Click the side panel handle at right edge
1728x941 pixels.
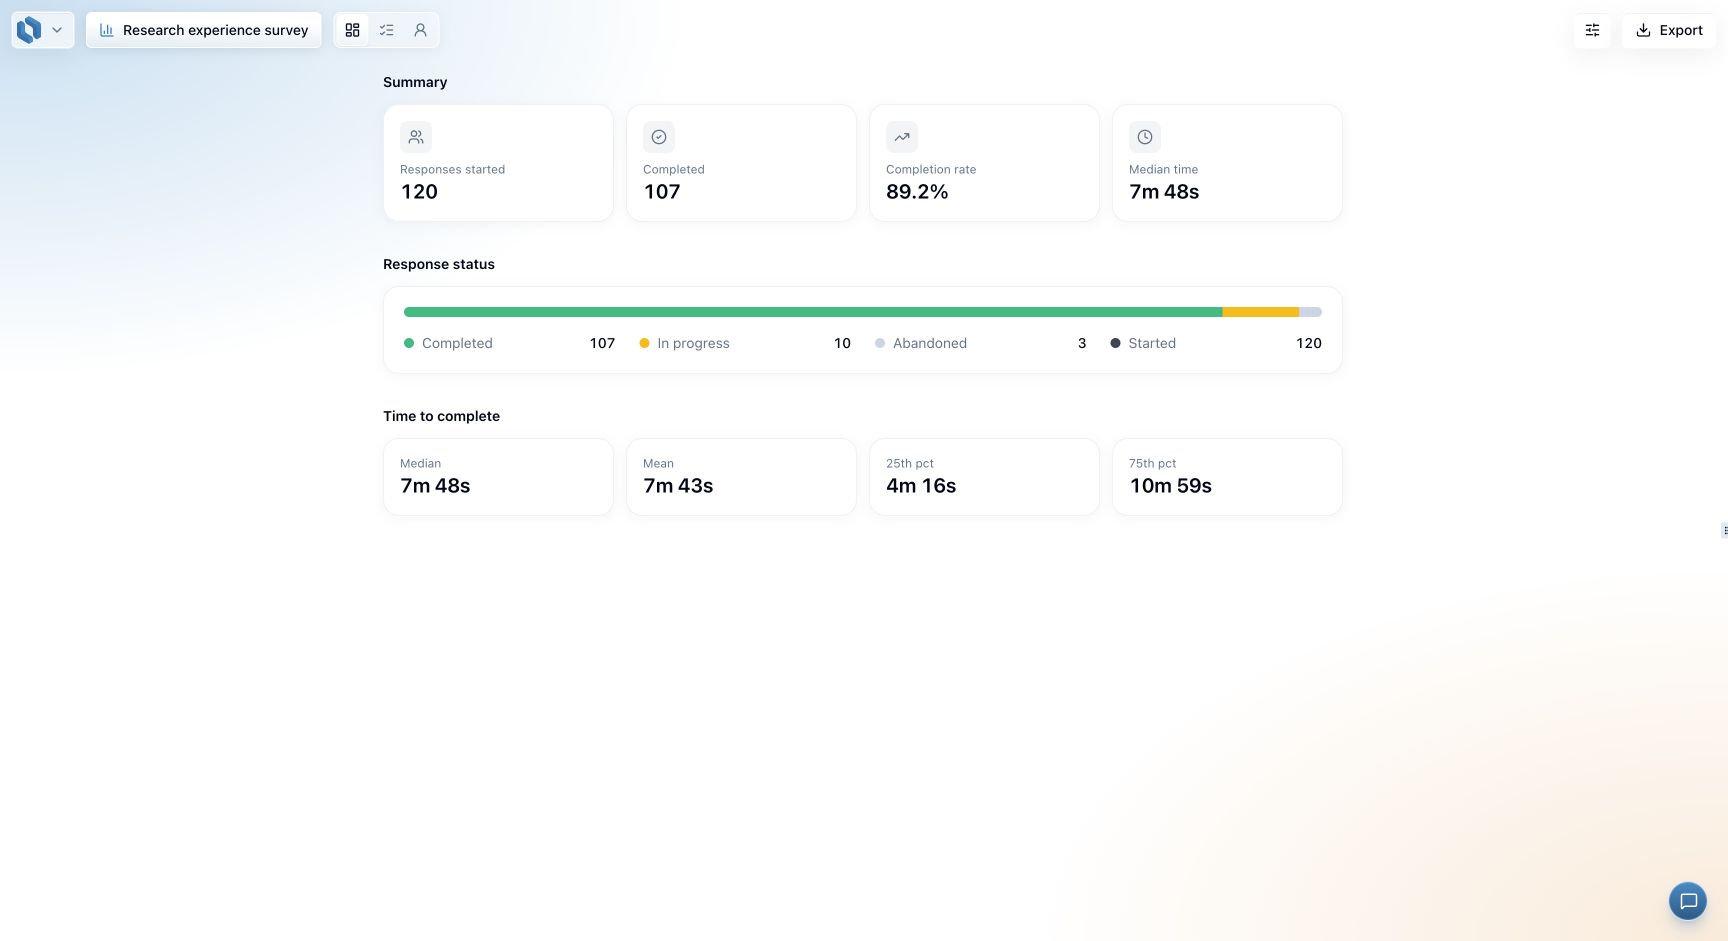click(1724, 530)
